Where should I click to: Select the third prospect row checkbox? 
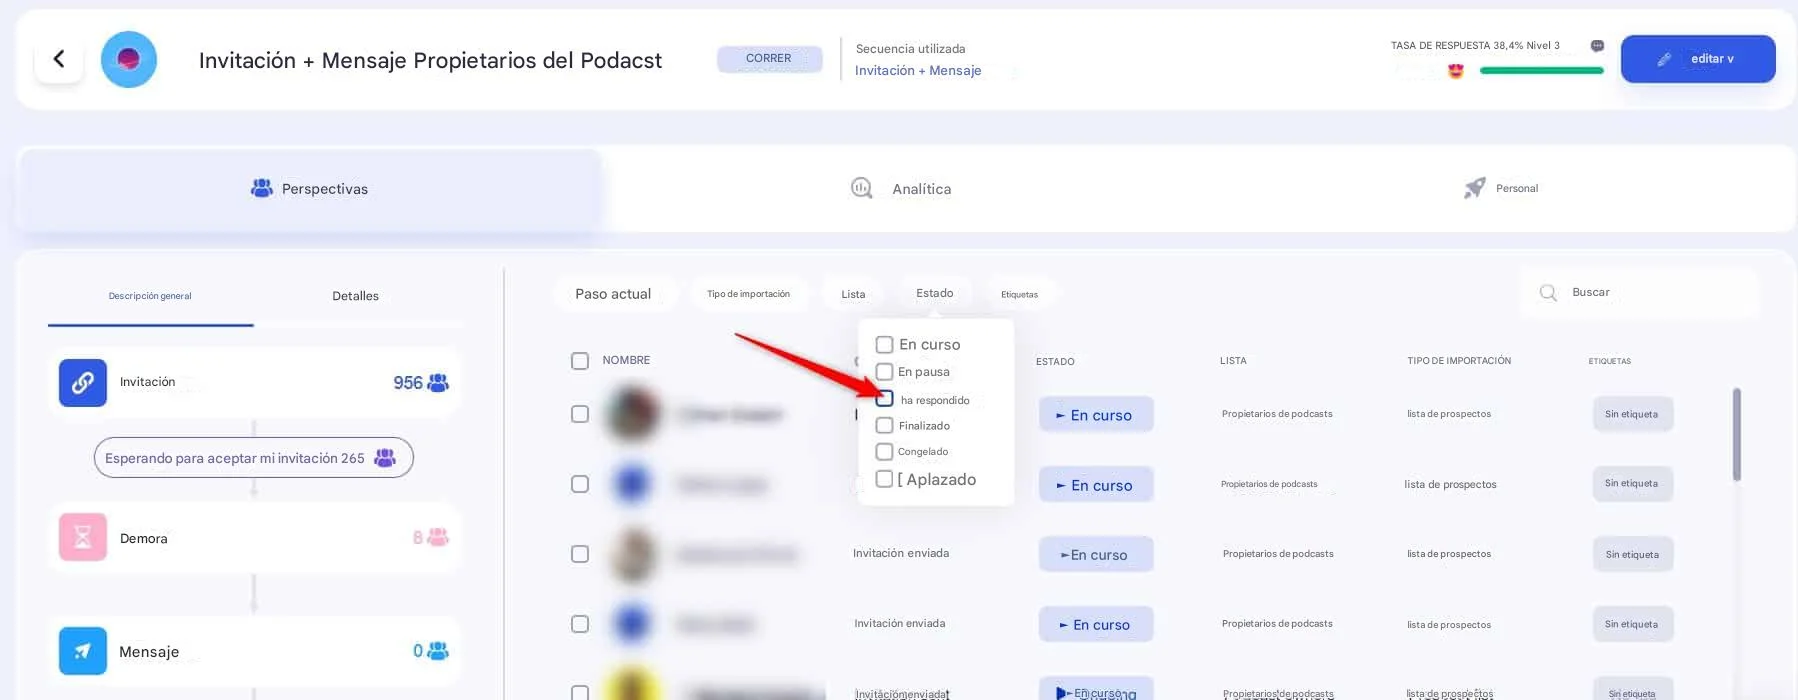point(580,554)
